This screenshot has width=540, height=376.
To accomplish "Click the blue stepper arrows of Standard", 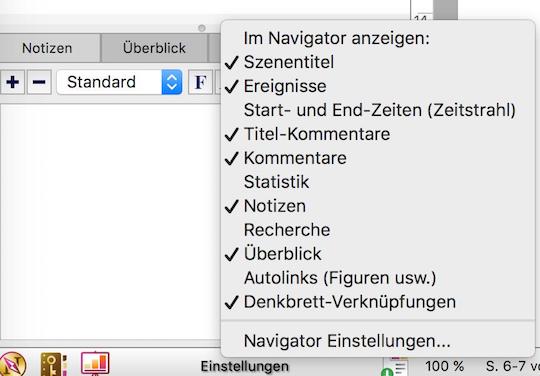I will (172, 82).
